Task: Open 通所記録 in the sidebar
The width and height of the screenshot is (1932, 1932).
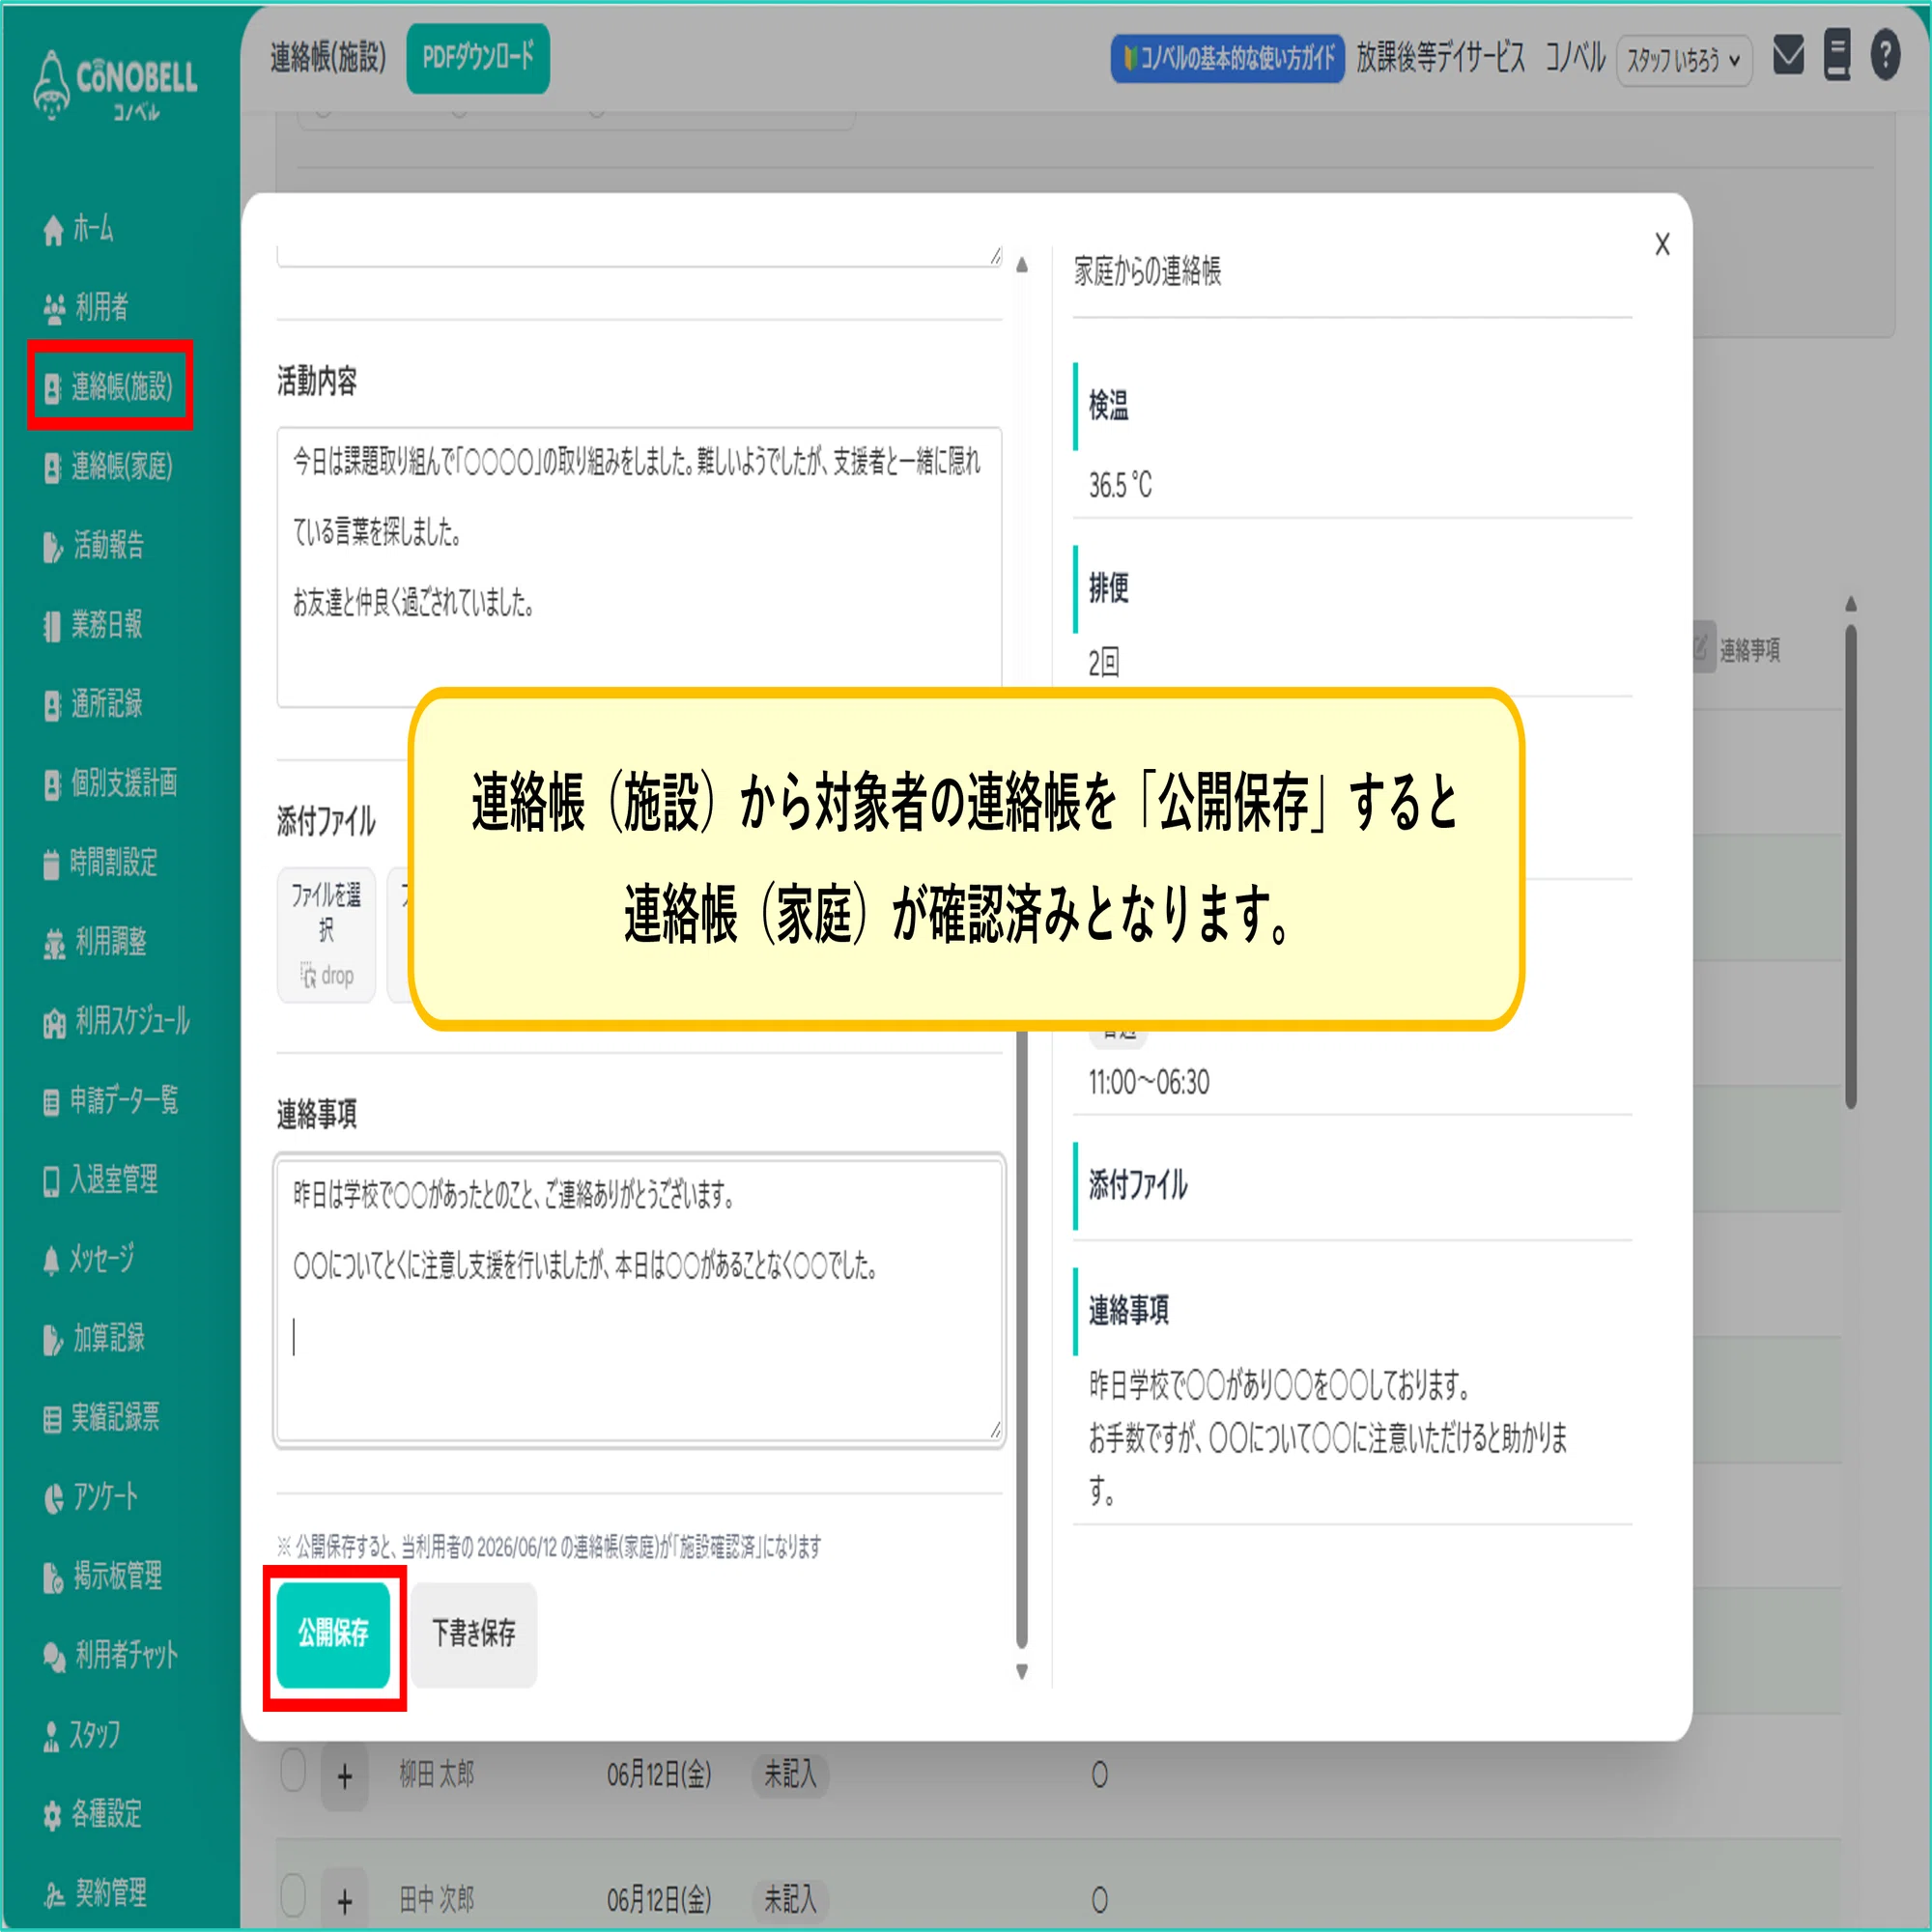Action: click(x=93, y=704)
